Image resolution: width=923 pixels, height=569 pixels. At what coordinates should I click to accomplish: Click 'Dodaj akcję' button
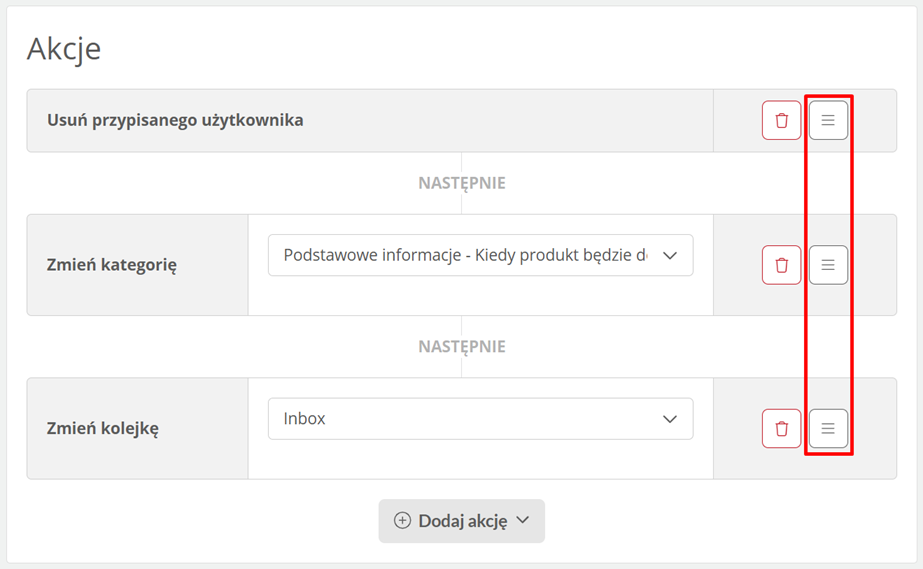coord(462,521)
